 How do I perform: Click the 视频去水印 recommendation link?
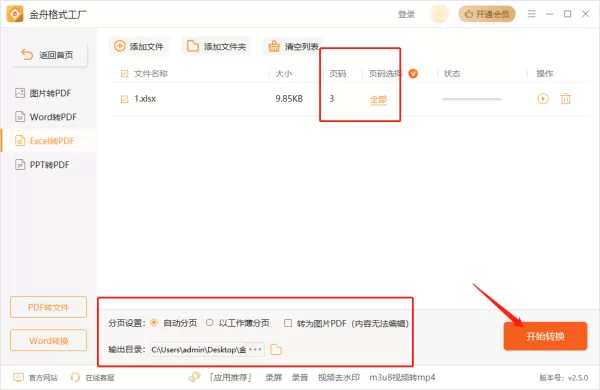click(x=339, y=378)
